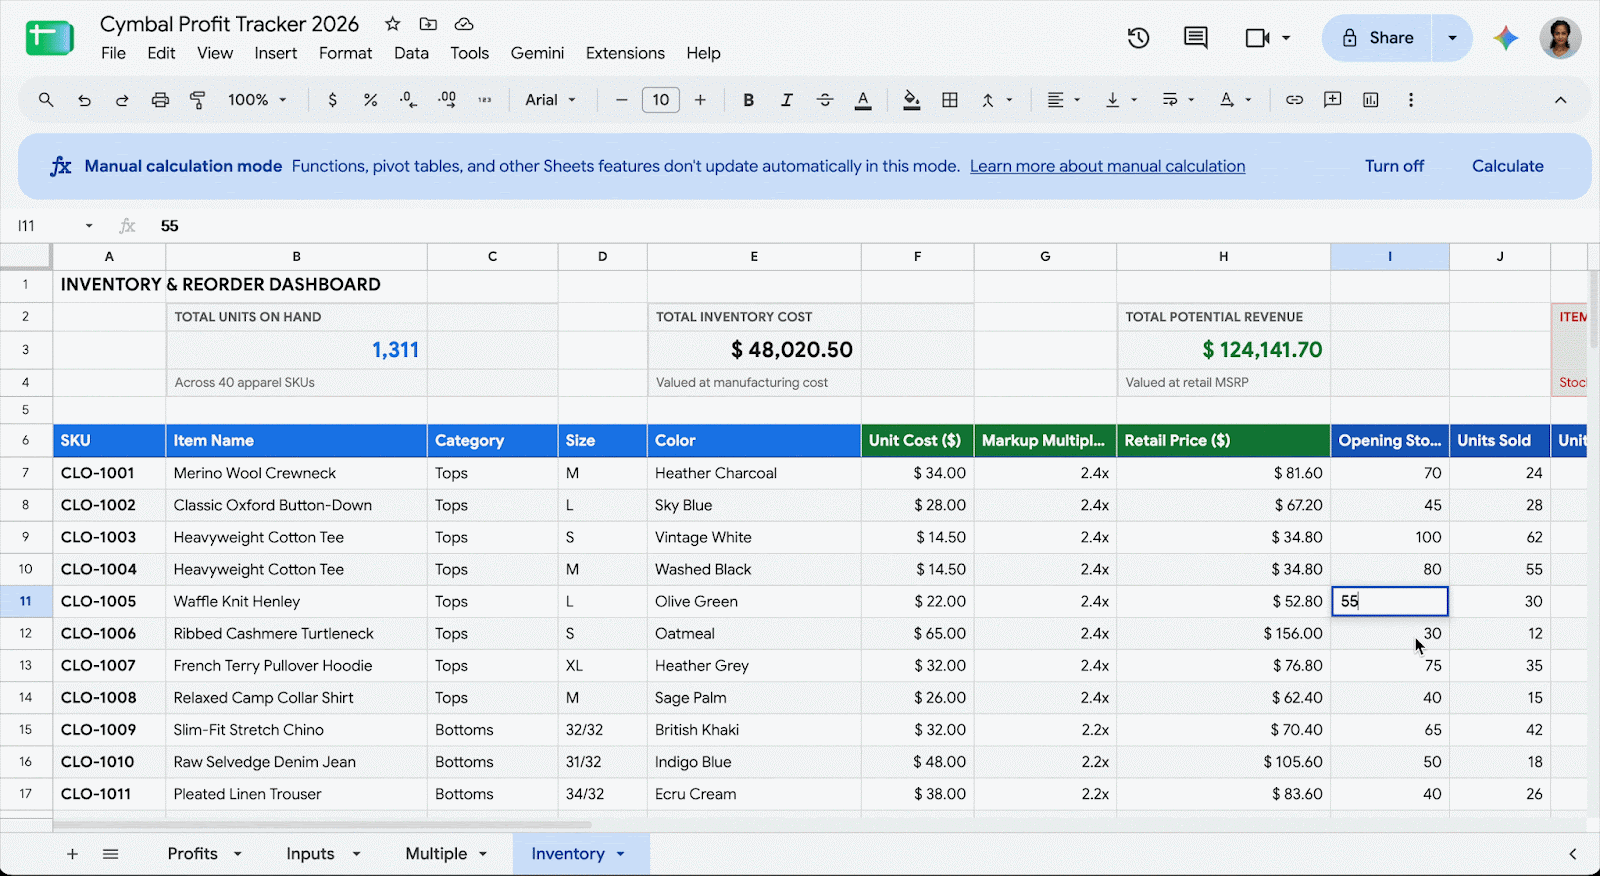Add a new sheet
The image size is (1600, 876).
tap(72, 854)
